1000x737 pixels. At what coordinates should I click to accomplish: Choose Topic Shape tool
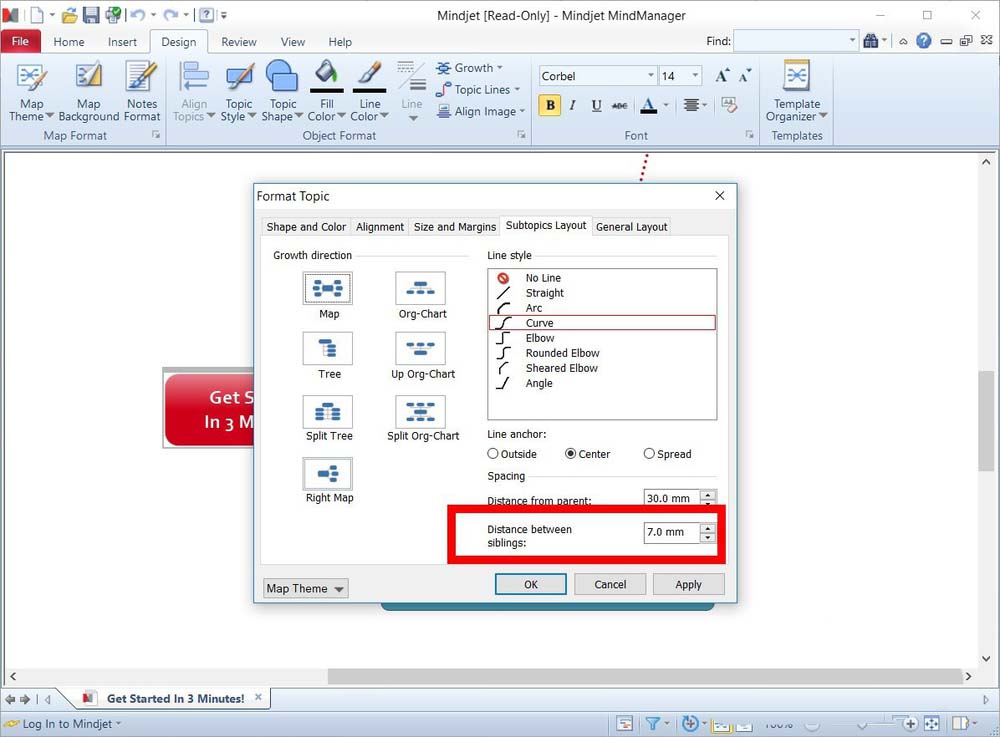(x=281, y=92)
